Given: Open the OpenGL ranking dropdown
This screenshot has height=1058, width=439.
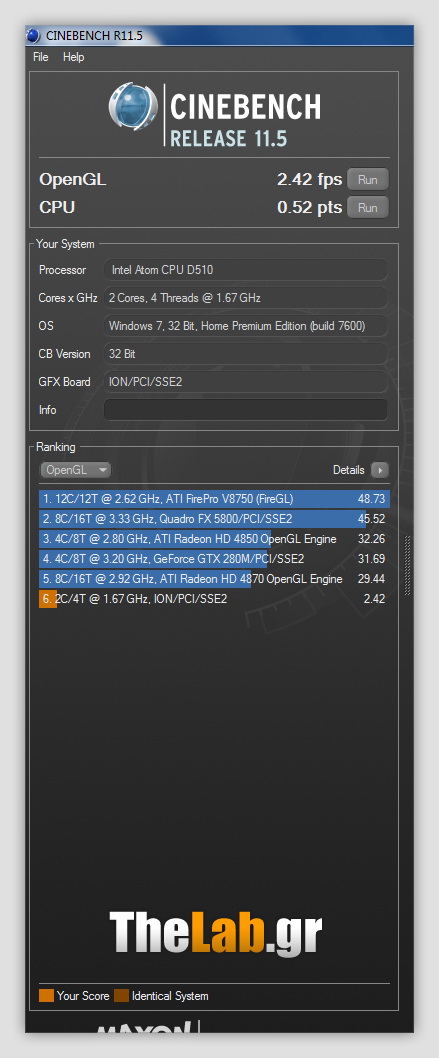Looking at the screenshot, I should click(x=76, y=470).
